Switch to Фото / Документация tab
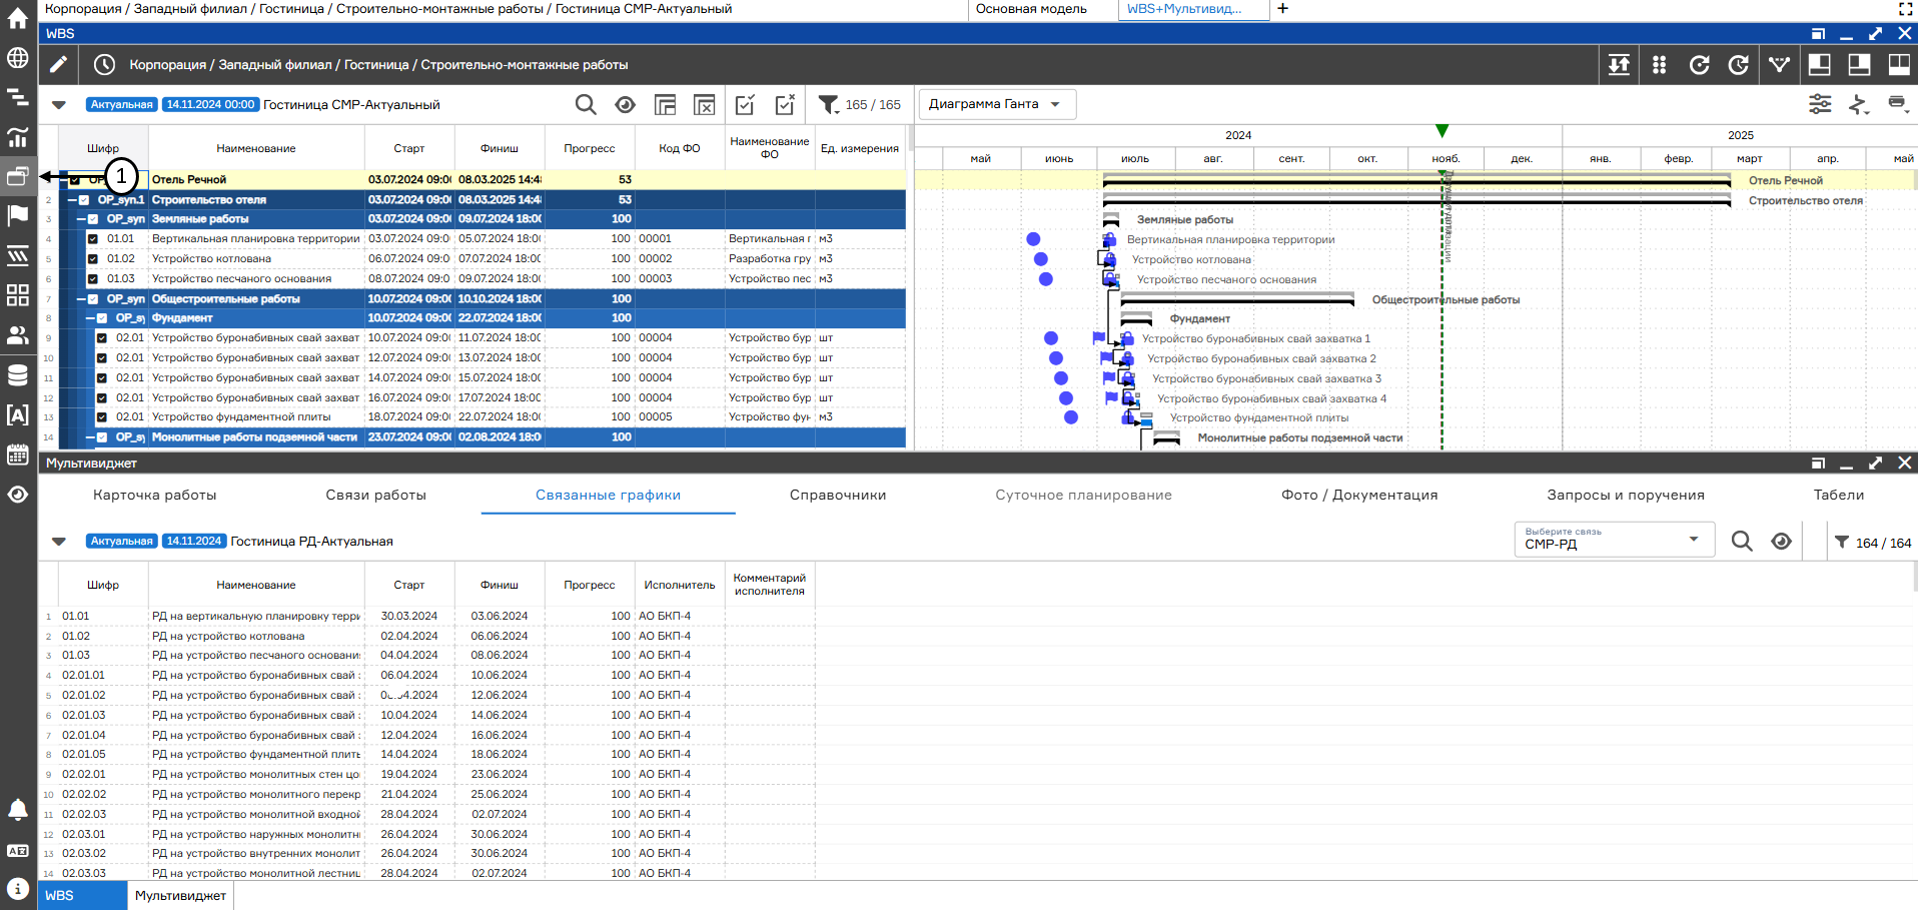 pyautogui.click(x=1360, y=495)
